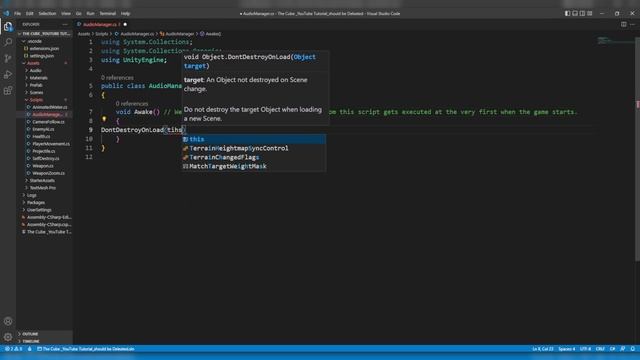The height and width of the screenshot is (360, 640).
Task: Open the Explorer view in activity bar
Action: click(x=8, y=27)
